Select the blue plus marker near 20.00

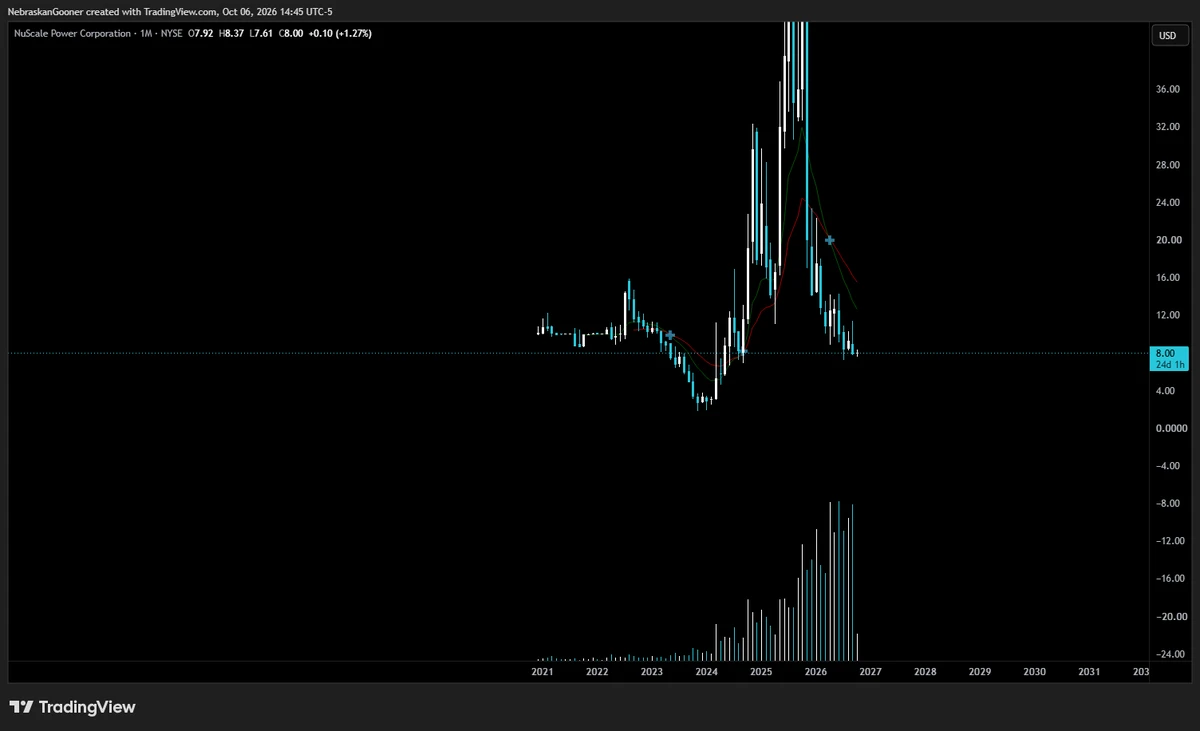point(830,240)
